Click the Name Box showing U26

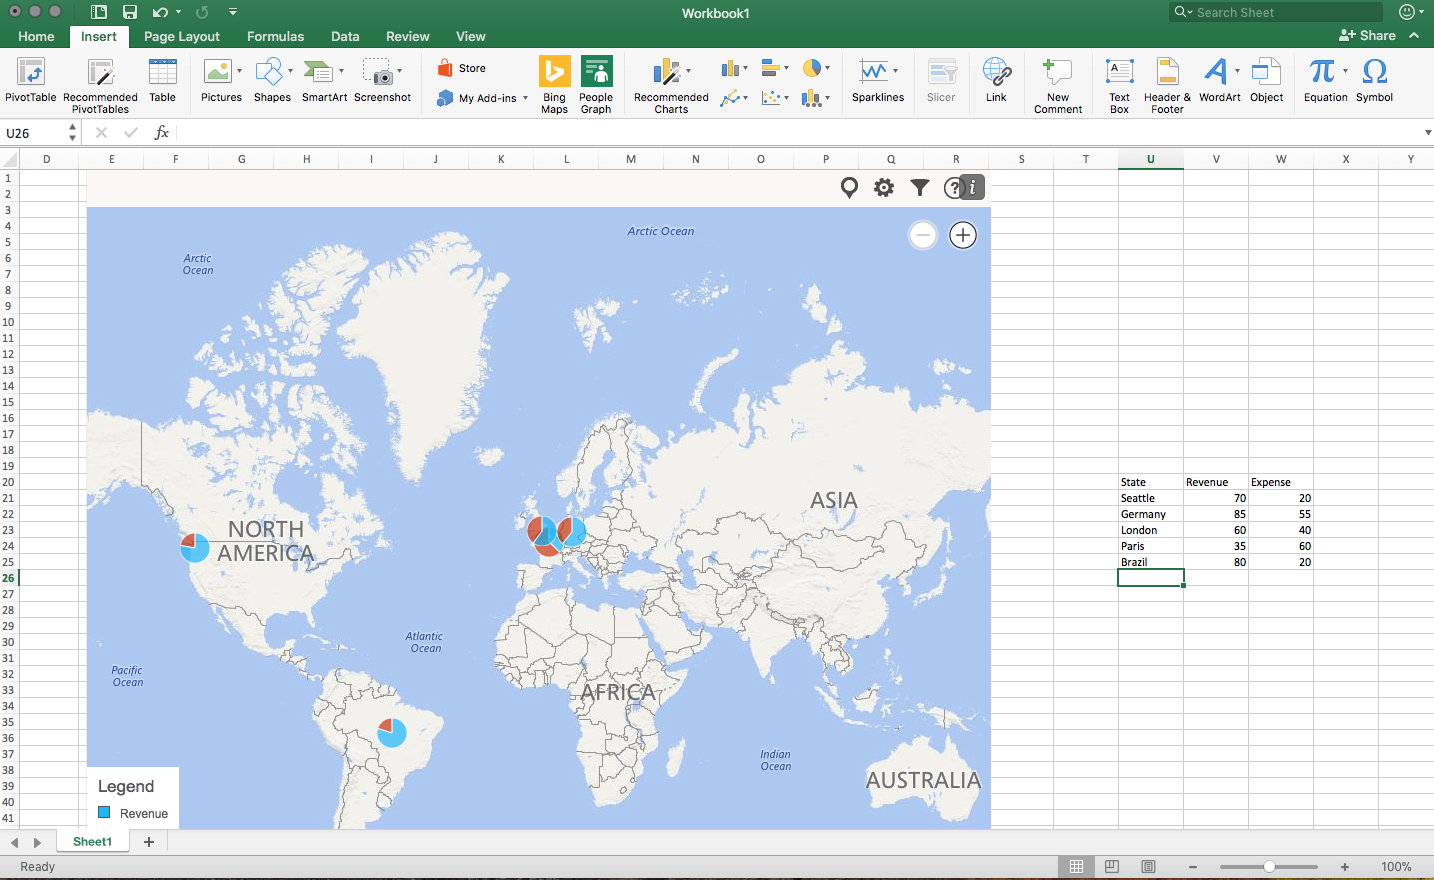click(36, 133)
